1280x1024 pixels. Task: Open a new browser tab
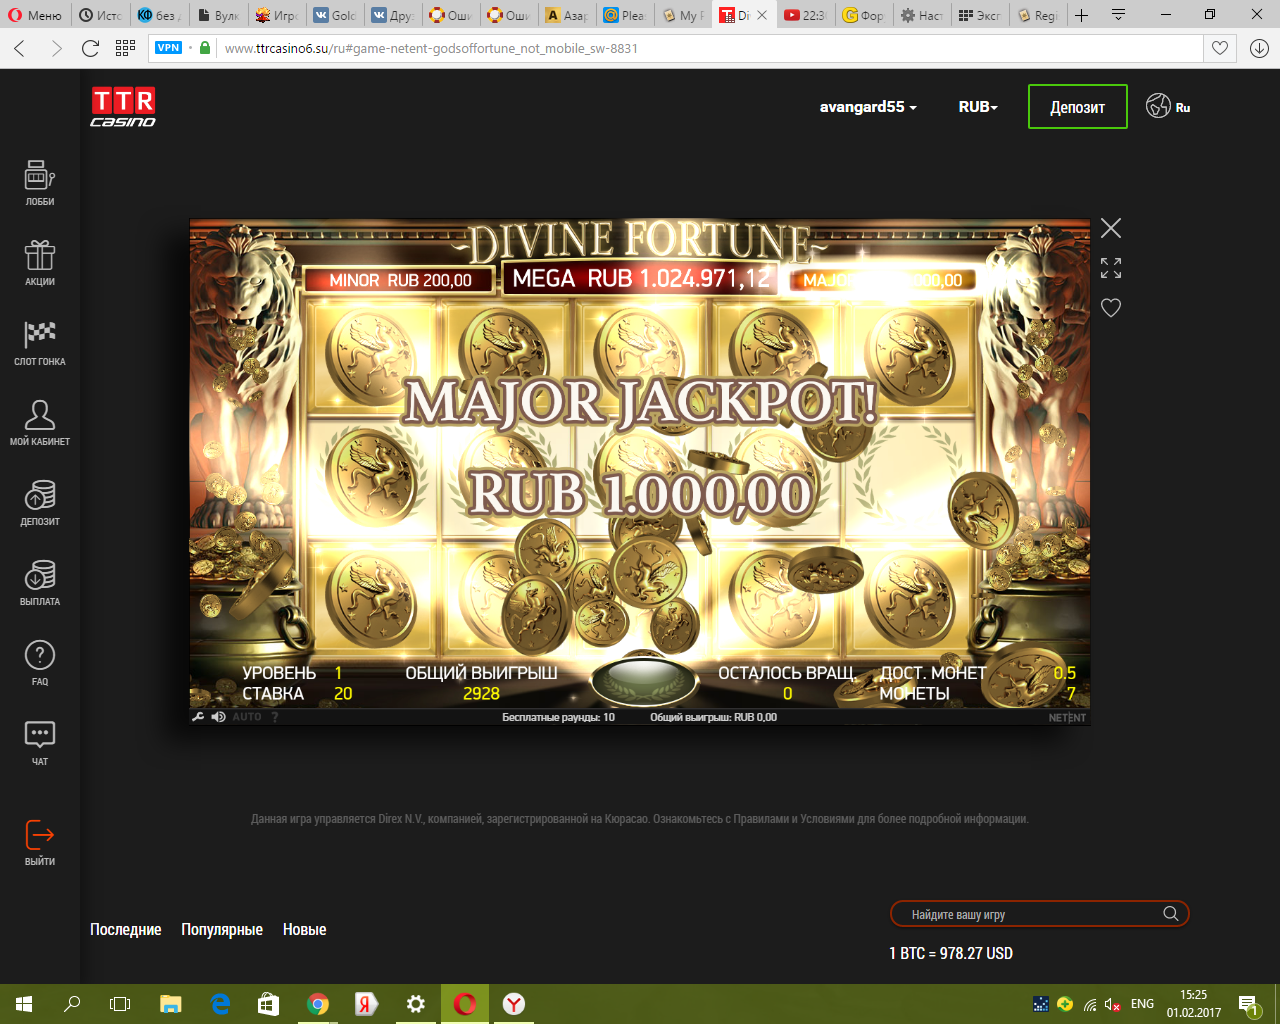(x=1081, y=15)
